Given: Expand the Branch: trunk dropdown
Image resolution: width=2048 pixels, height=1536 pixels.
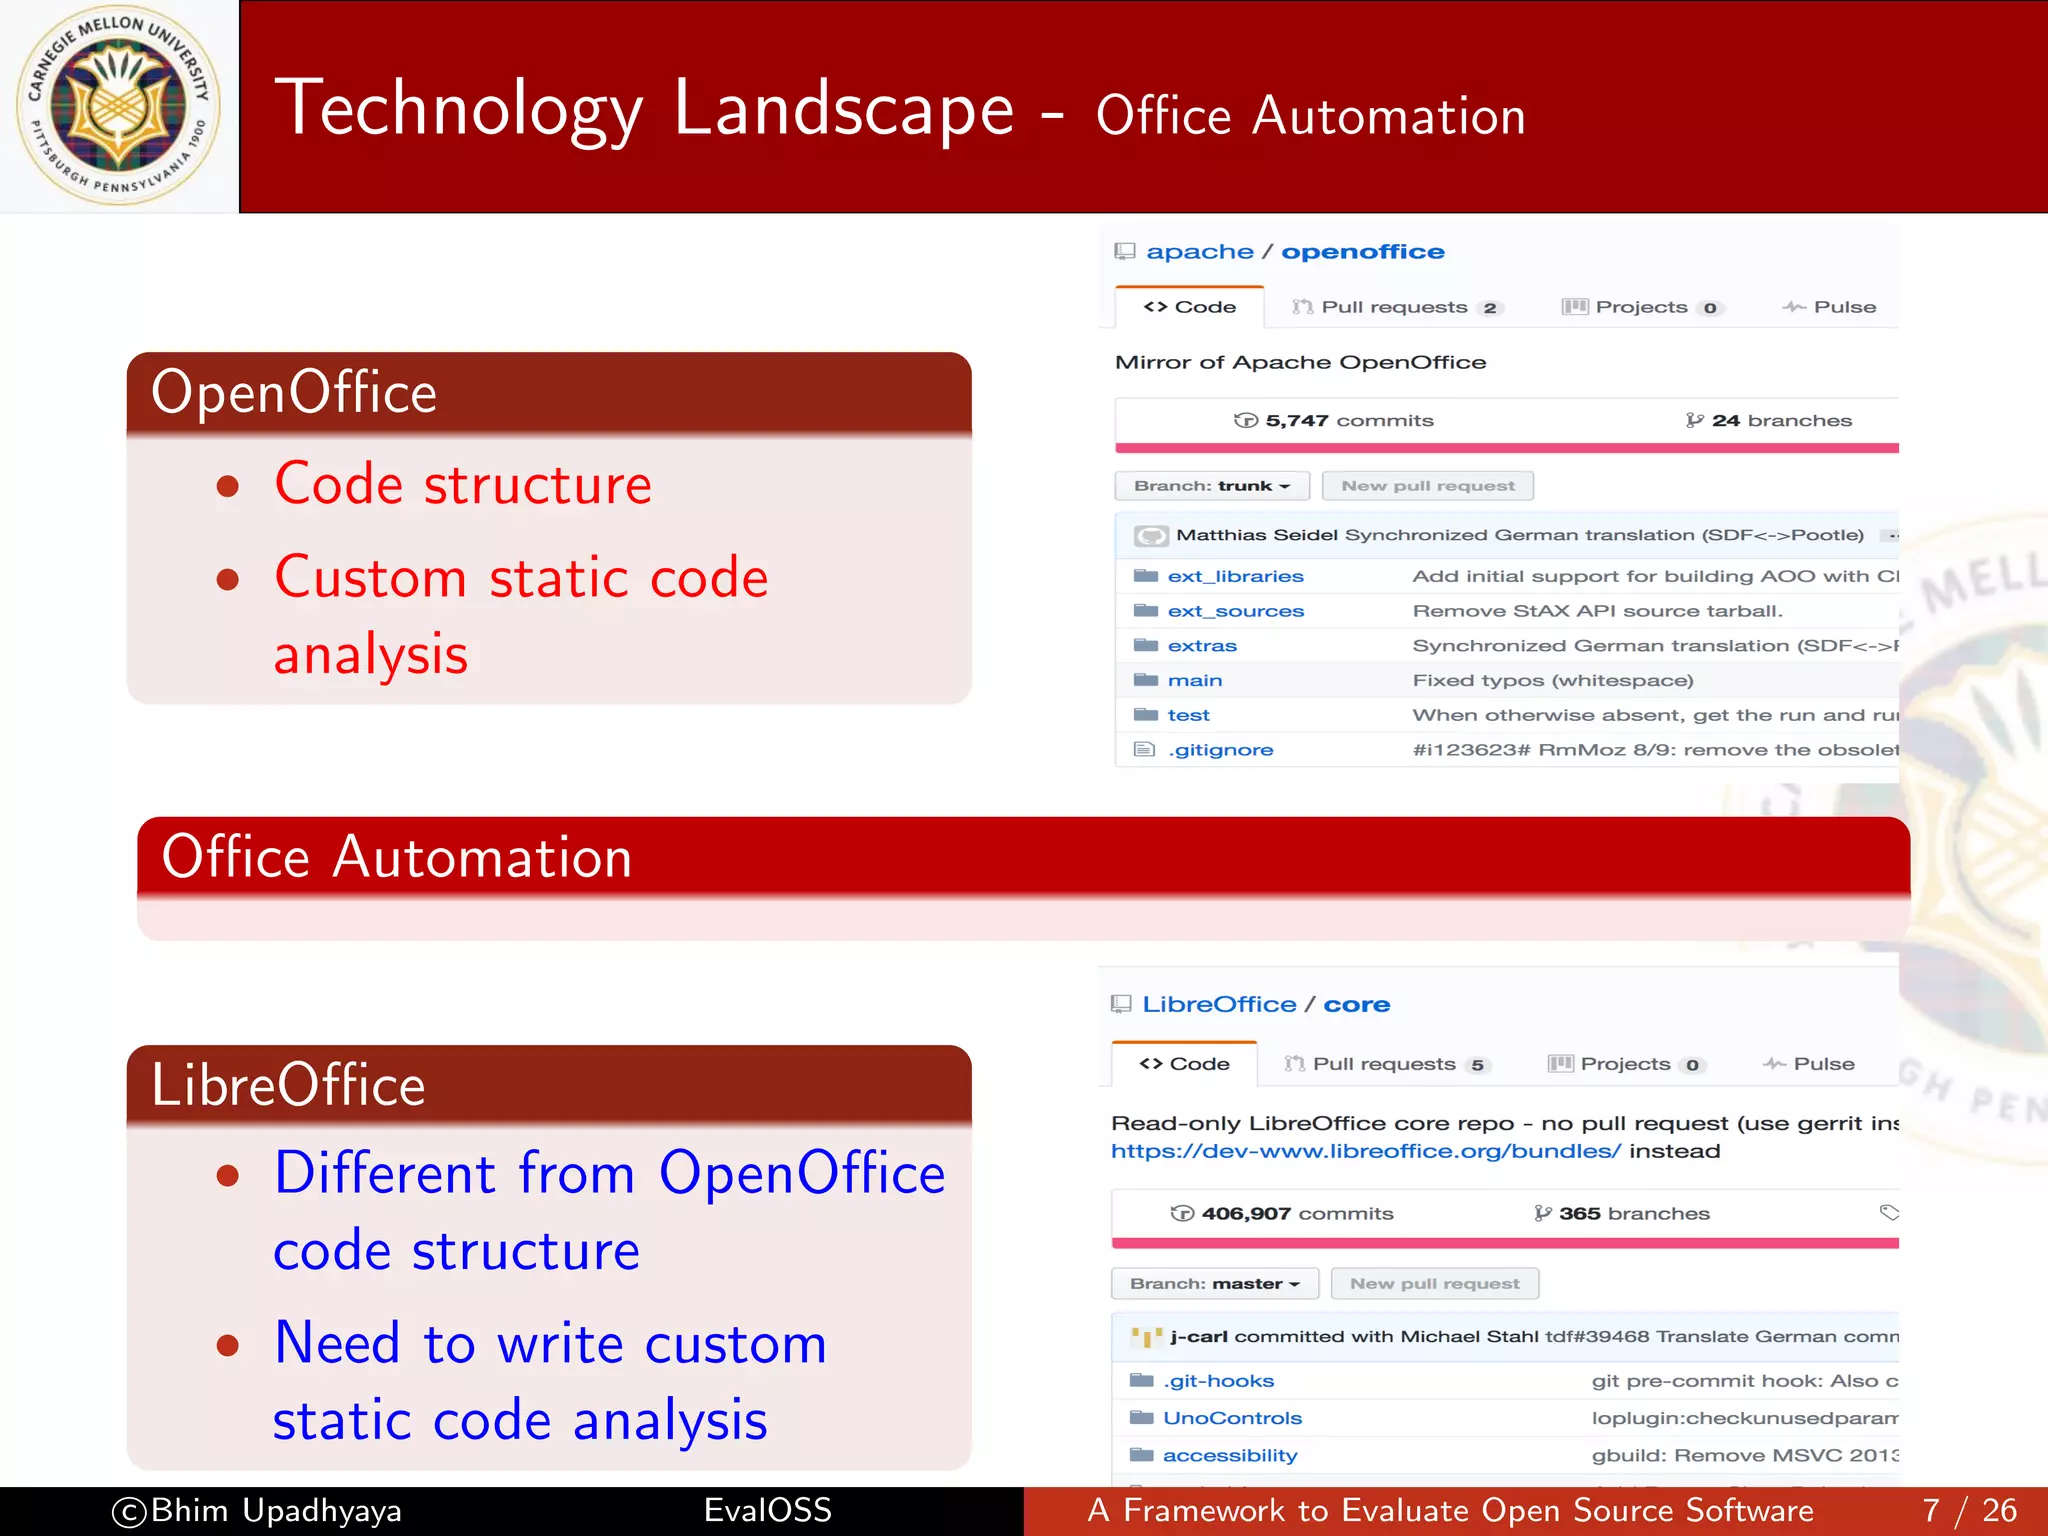Looking at the screenshot, I should click(1212, 486).
